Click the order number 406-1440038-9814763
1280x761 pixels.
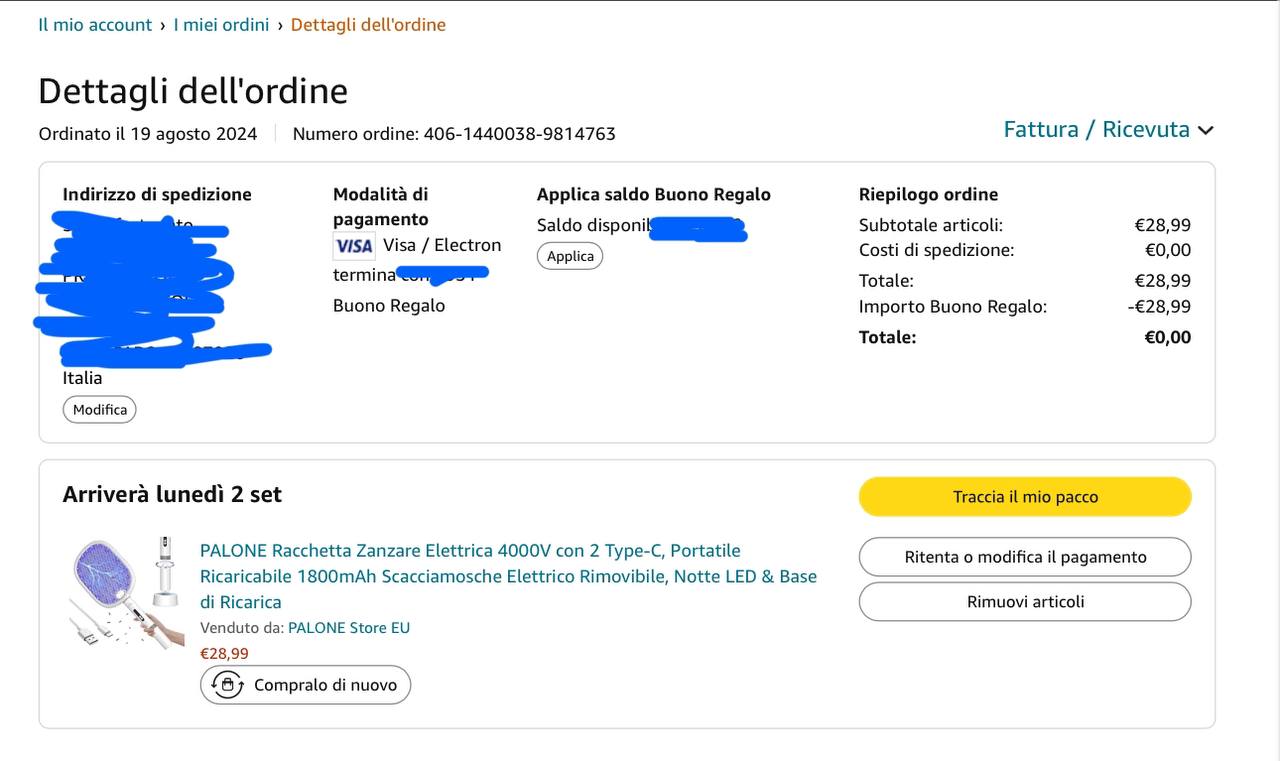(519, 134)
